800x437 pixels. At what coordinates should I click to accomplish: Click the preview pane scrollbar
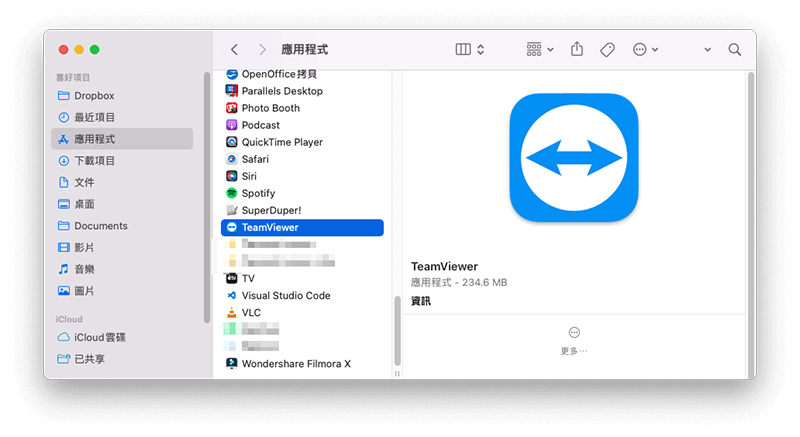[x=751, y=224]
